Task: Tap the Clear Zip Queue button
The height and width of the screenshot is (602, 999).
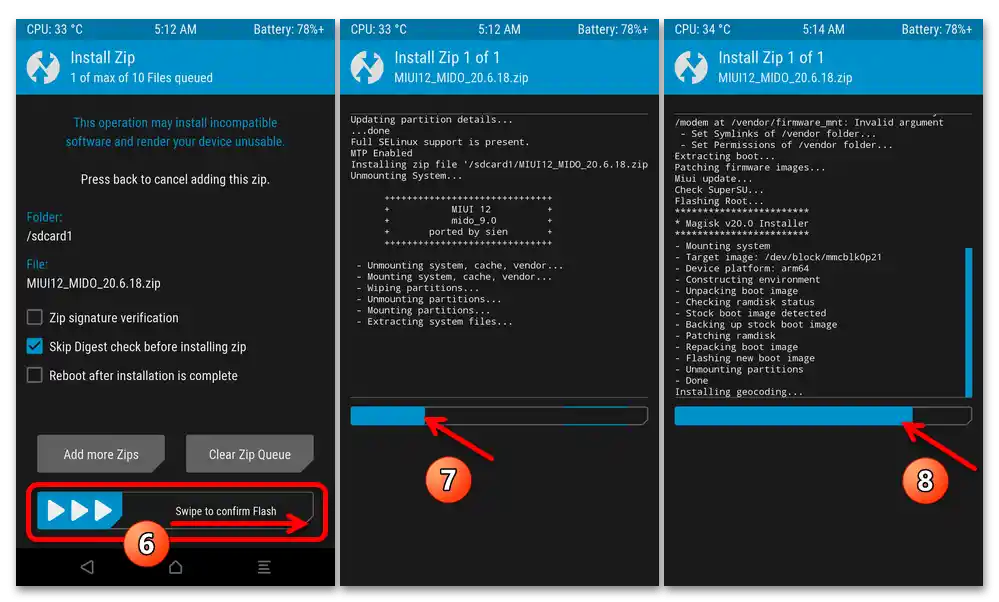Action: click(250, 454)
